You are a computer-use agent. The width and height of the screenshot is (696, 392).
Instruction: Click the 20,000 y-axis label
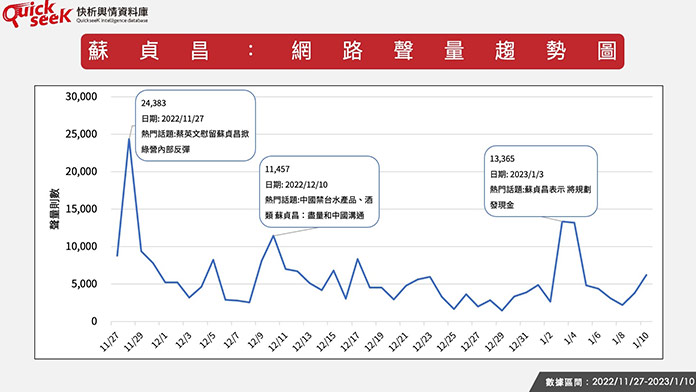(x=81, y=171)
